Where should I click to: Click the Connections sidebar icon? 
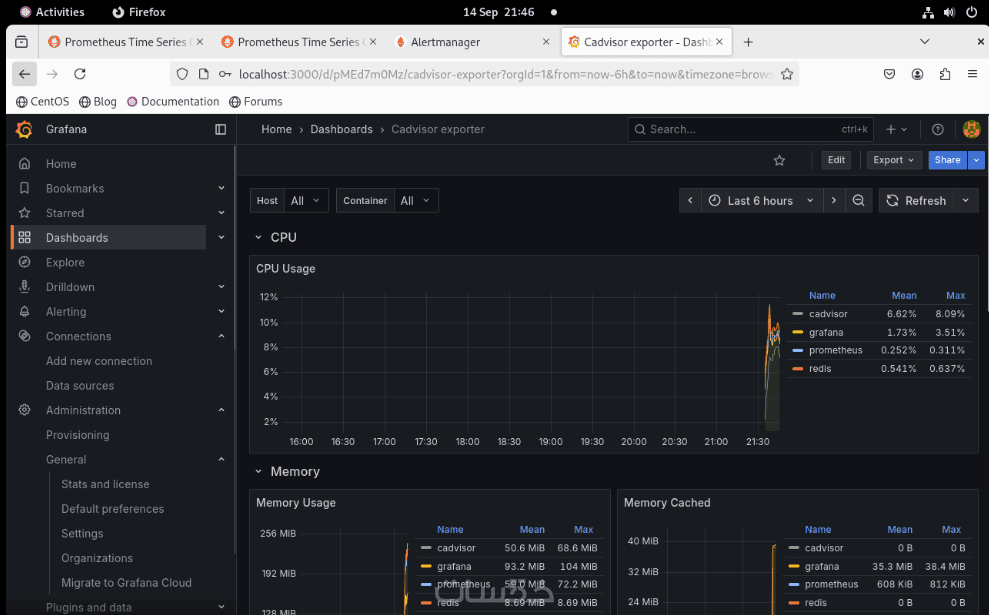[25, 336]
